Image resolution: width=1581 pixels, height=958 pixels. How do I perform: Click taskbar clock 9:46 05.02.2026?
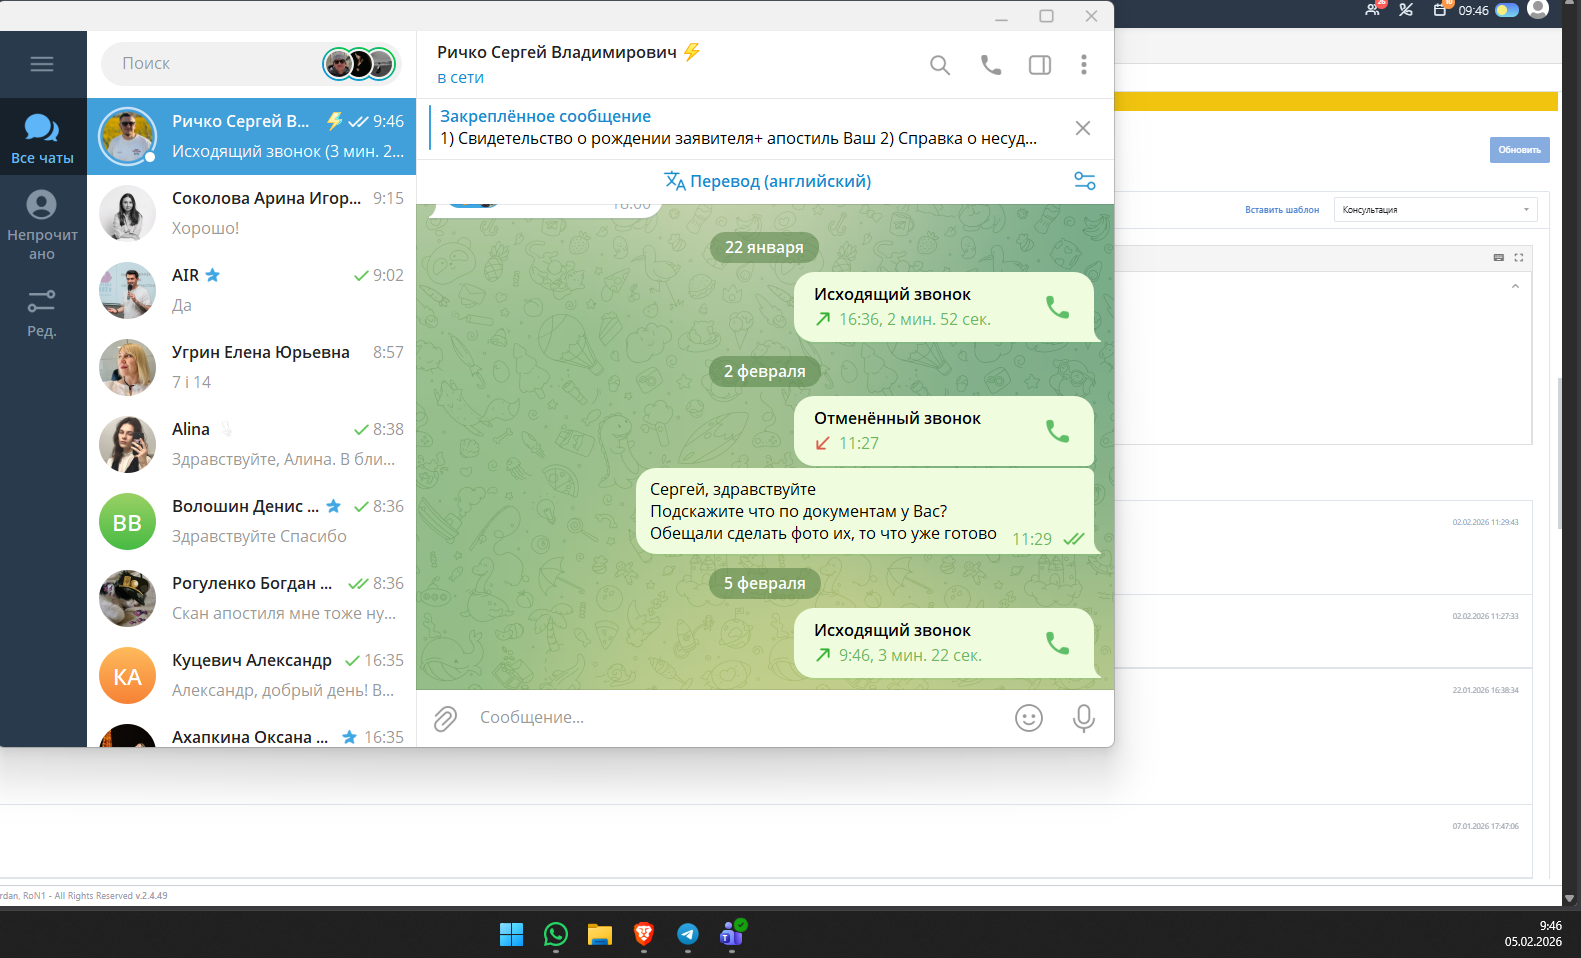coord(1533,934)
